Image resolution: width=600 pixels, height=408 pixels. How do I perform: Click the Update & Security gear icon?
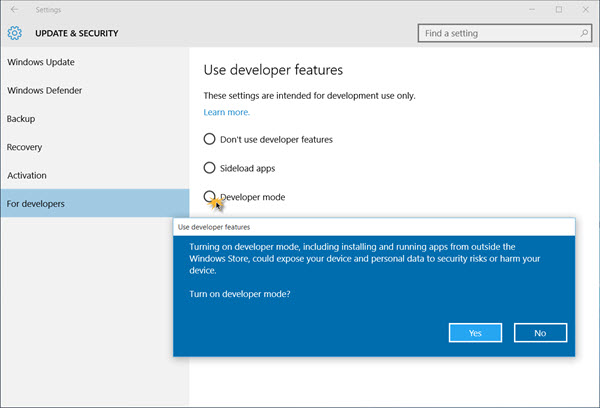[15, 33]
